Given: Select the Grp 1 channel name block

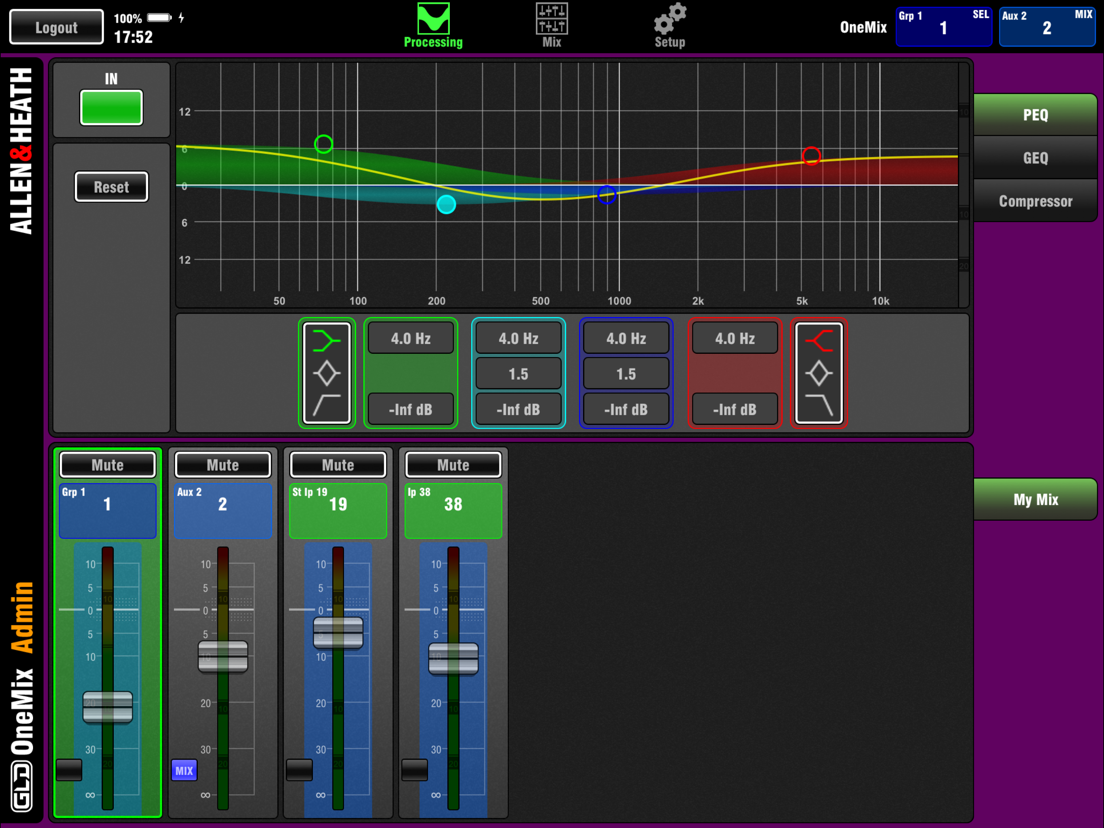Looking at the screenshot, I should tap(108, 510).
